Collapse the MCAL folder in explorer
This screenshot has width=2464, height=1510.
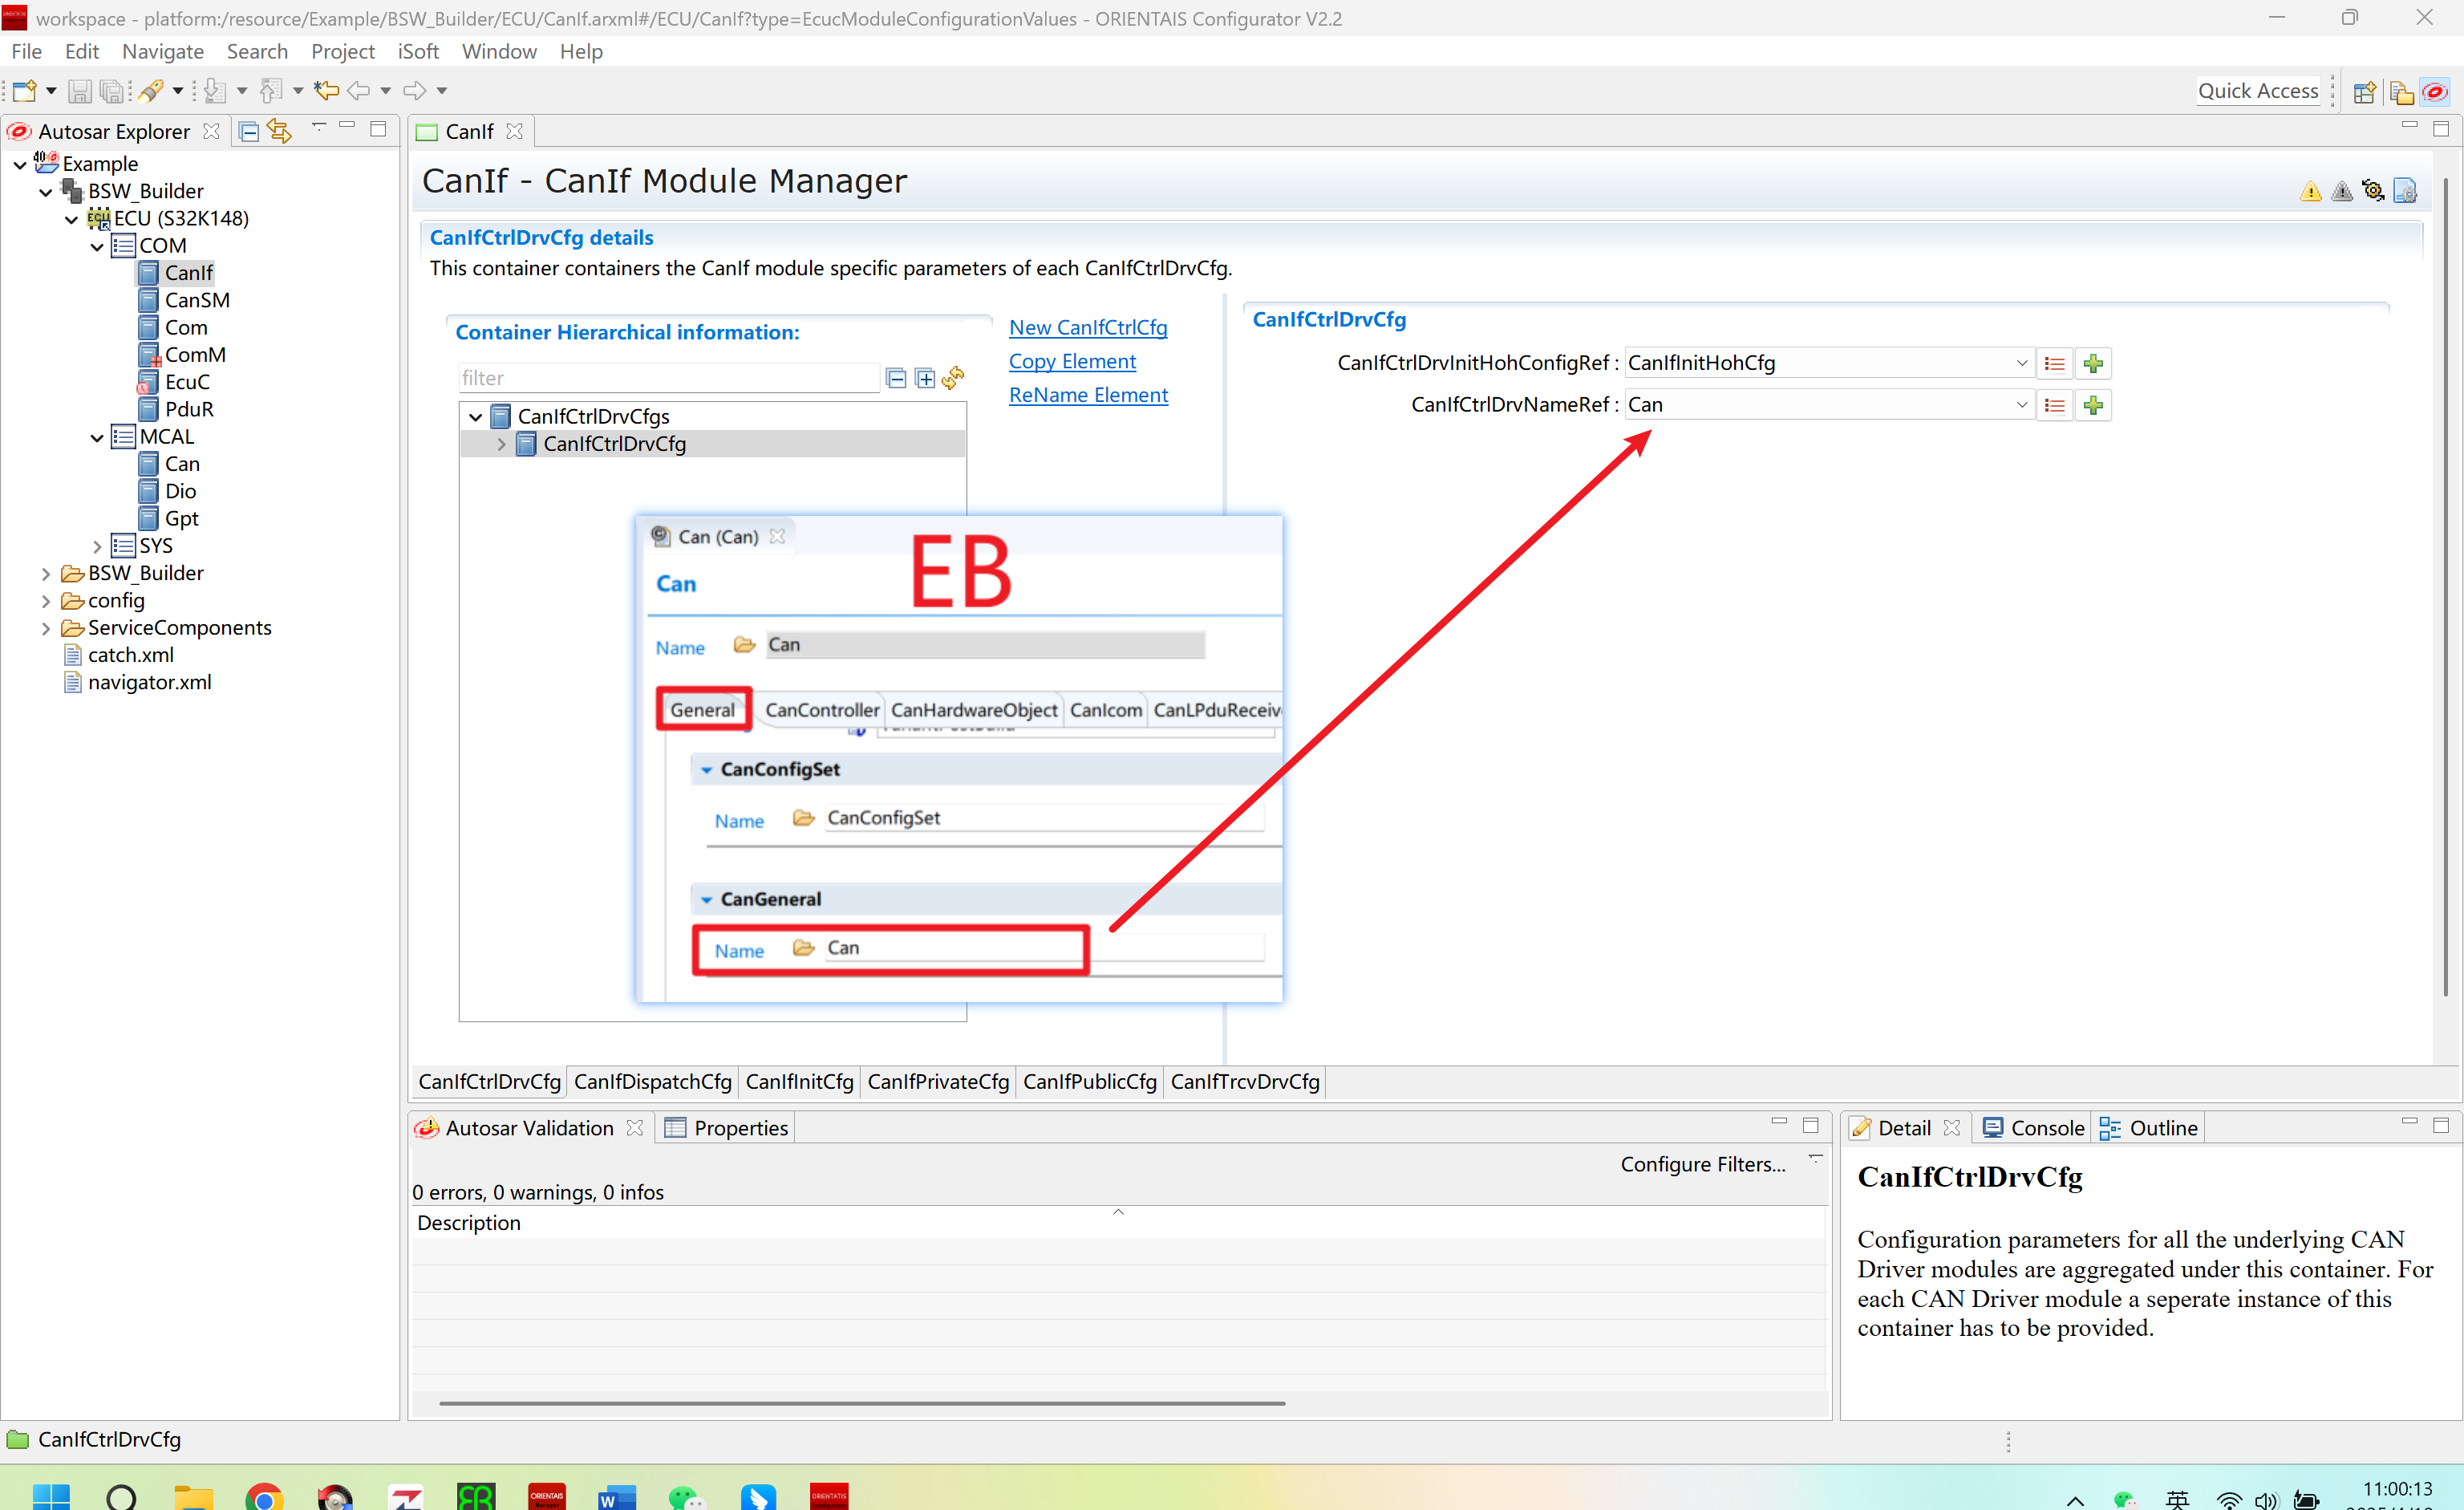[x=97, y=437]
